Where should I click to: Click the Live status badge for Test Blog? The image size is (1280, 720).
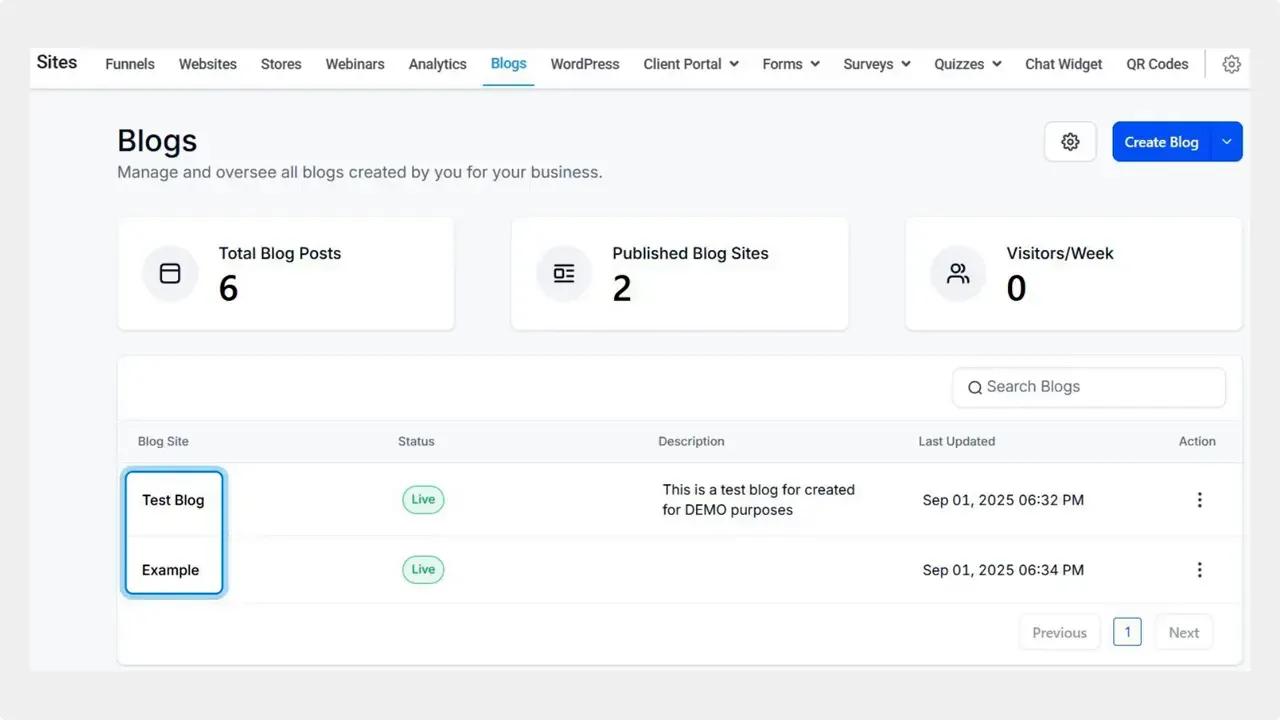[x=422, y=499]
